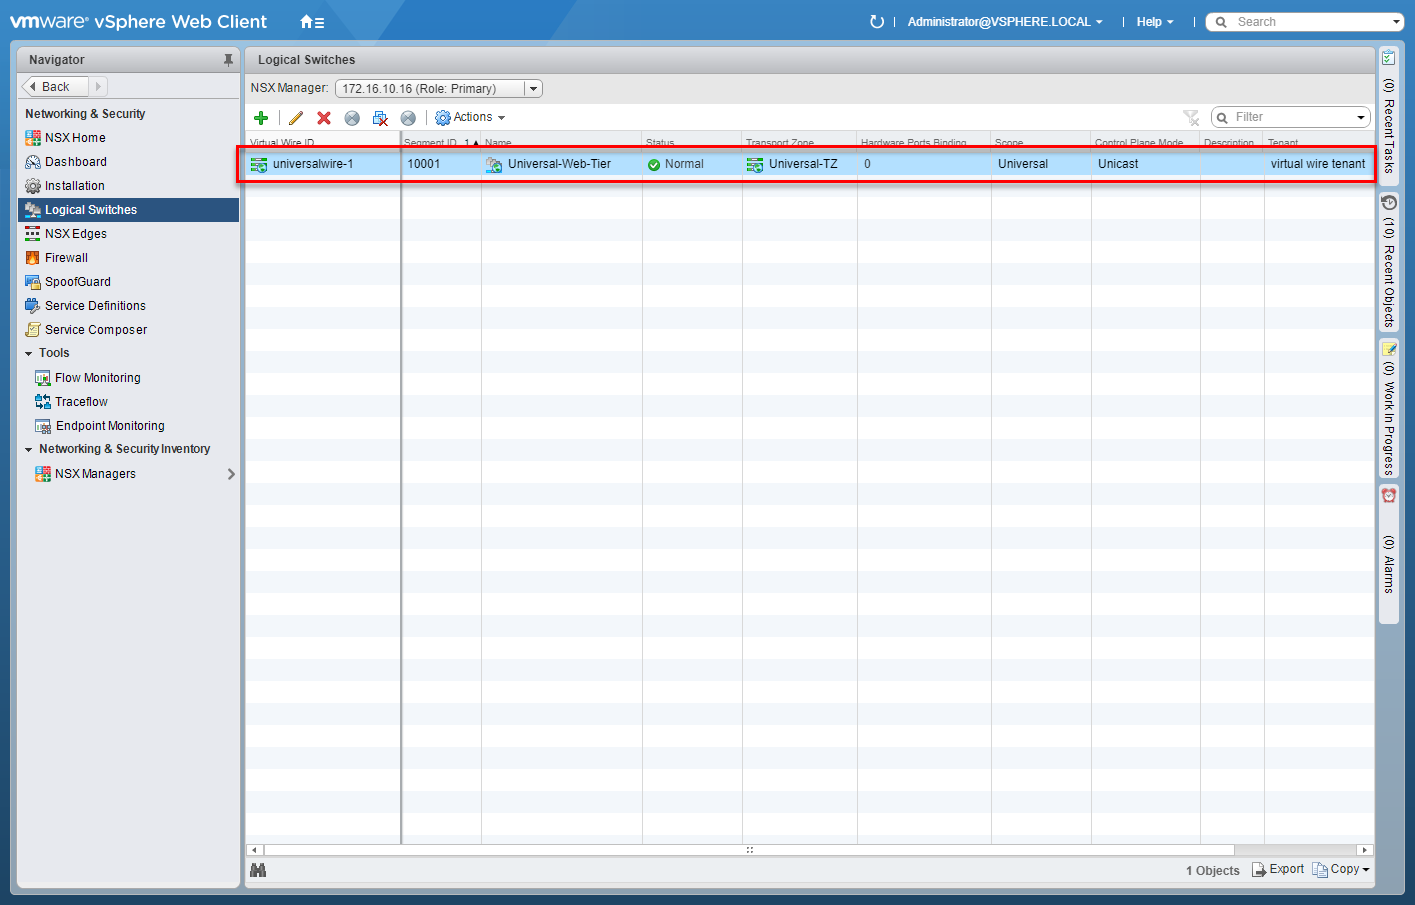This screenshot has width=1415, height=905.
Task: Click the binoculars find icon at bottom
Action: point(258,870)
